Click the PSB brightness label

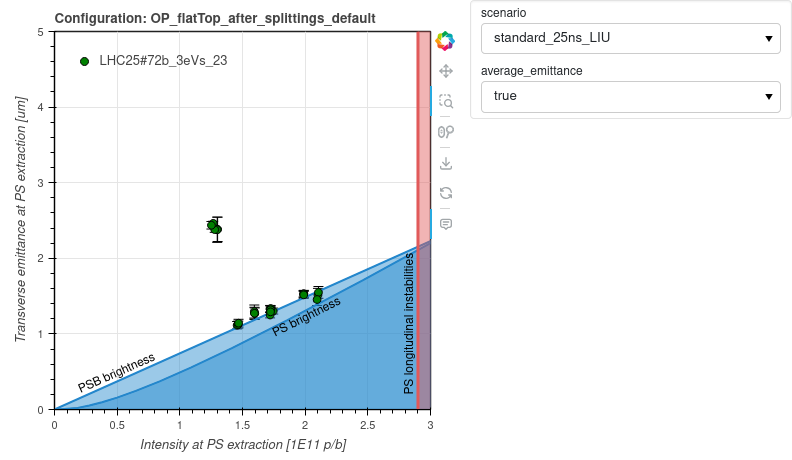click(117, 372)
